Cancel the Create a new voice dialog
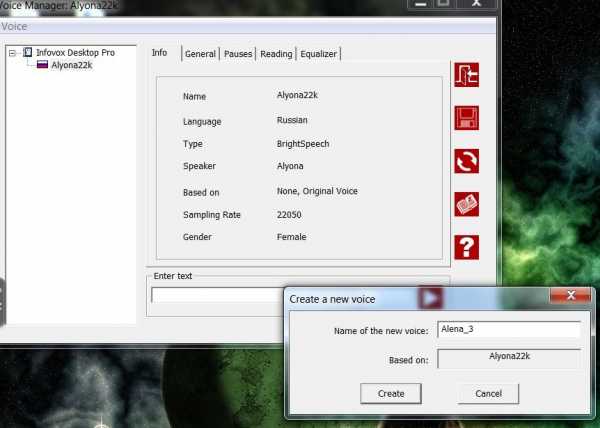Viewport: 600px width, 428px height. pyautogui.click(x=488, y=393)
